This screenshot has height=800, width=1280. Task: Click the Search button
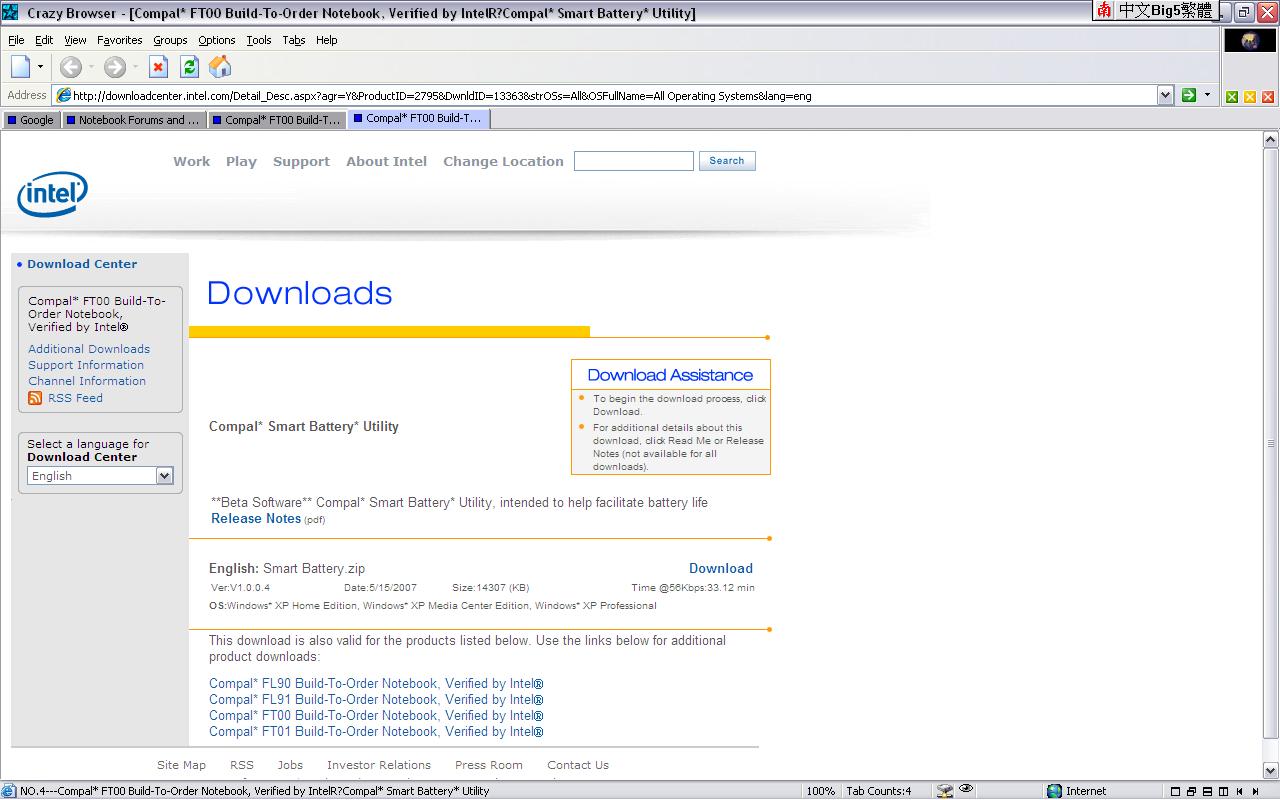727,161
